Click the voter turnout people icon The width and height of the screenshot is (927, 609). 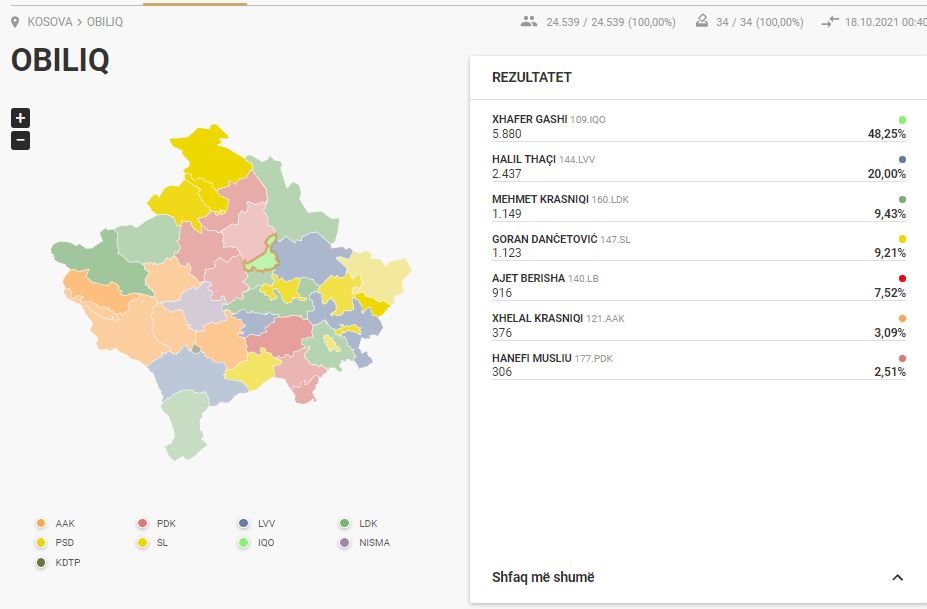tap(527, 19)
